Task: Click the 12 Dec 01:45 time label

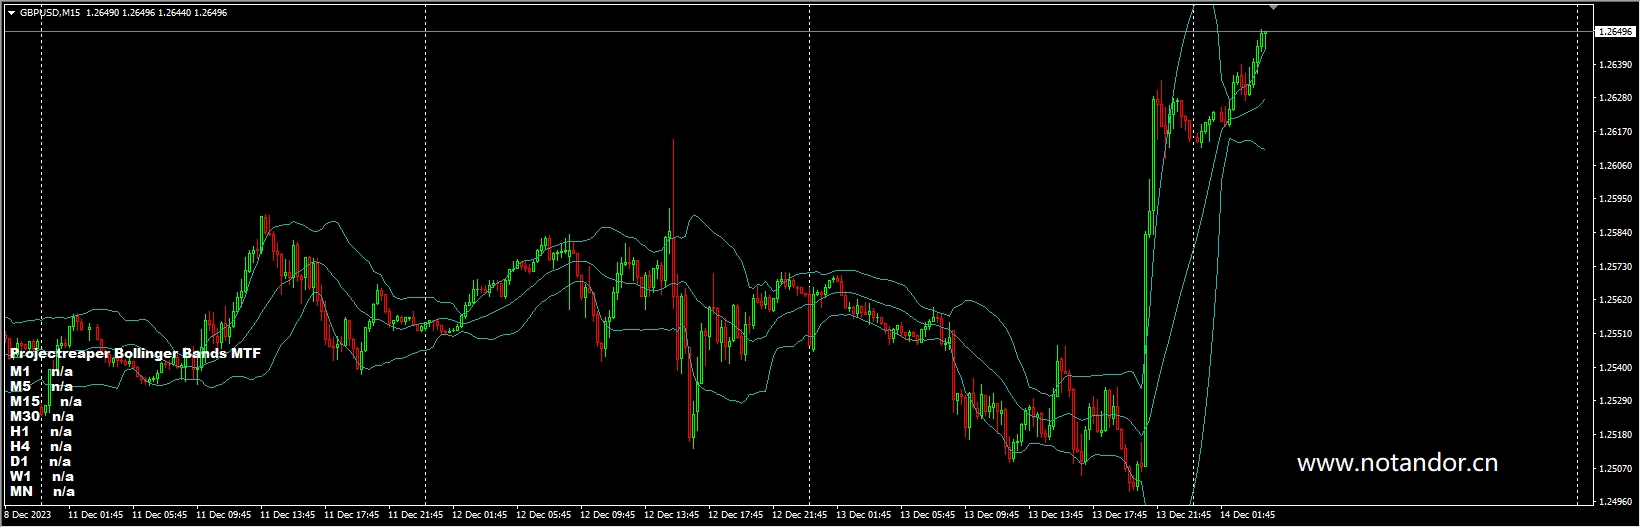Action: pos(480,516)
